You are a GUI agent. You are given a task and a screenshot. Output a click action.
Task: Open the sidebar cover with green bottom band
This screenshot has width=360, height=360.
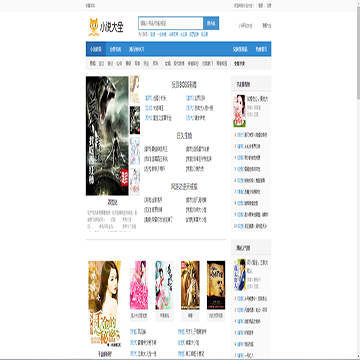[239, 111]
